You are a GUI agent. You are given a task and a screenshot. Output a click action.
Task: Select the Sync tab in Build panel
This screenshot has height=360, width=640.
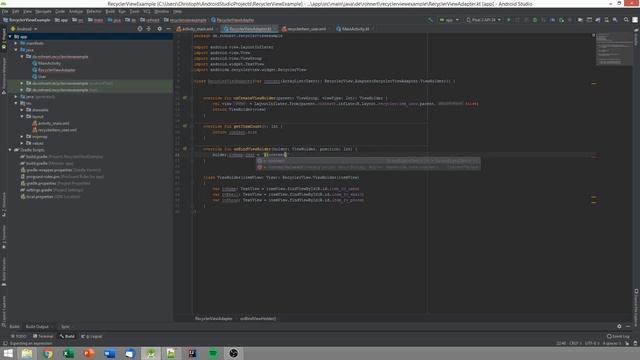tap(65, 327)
